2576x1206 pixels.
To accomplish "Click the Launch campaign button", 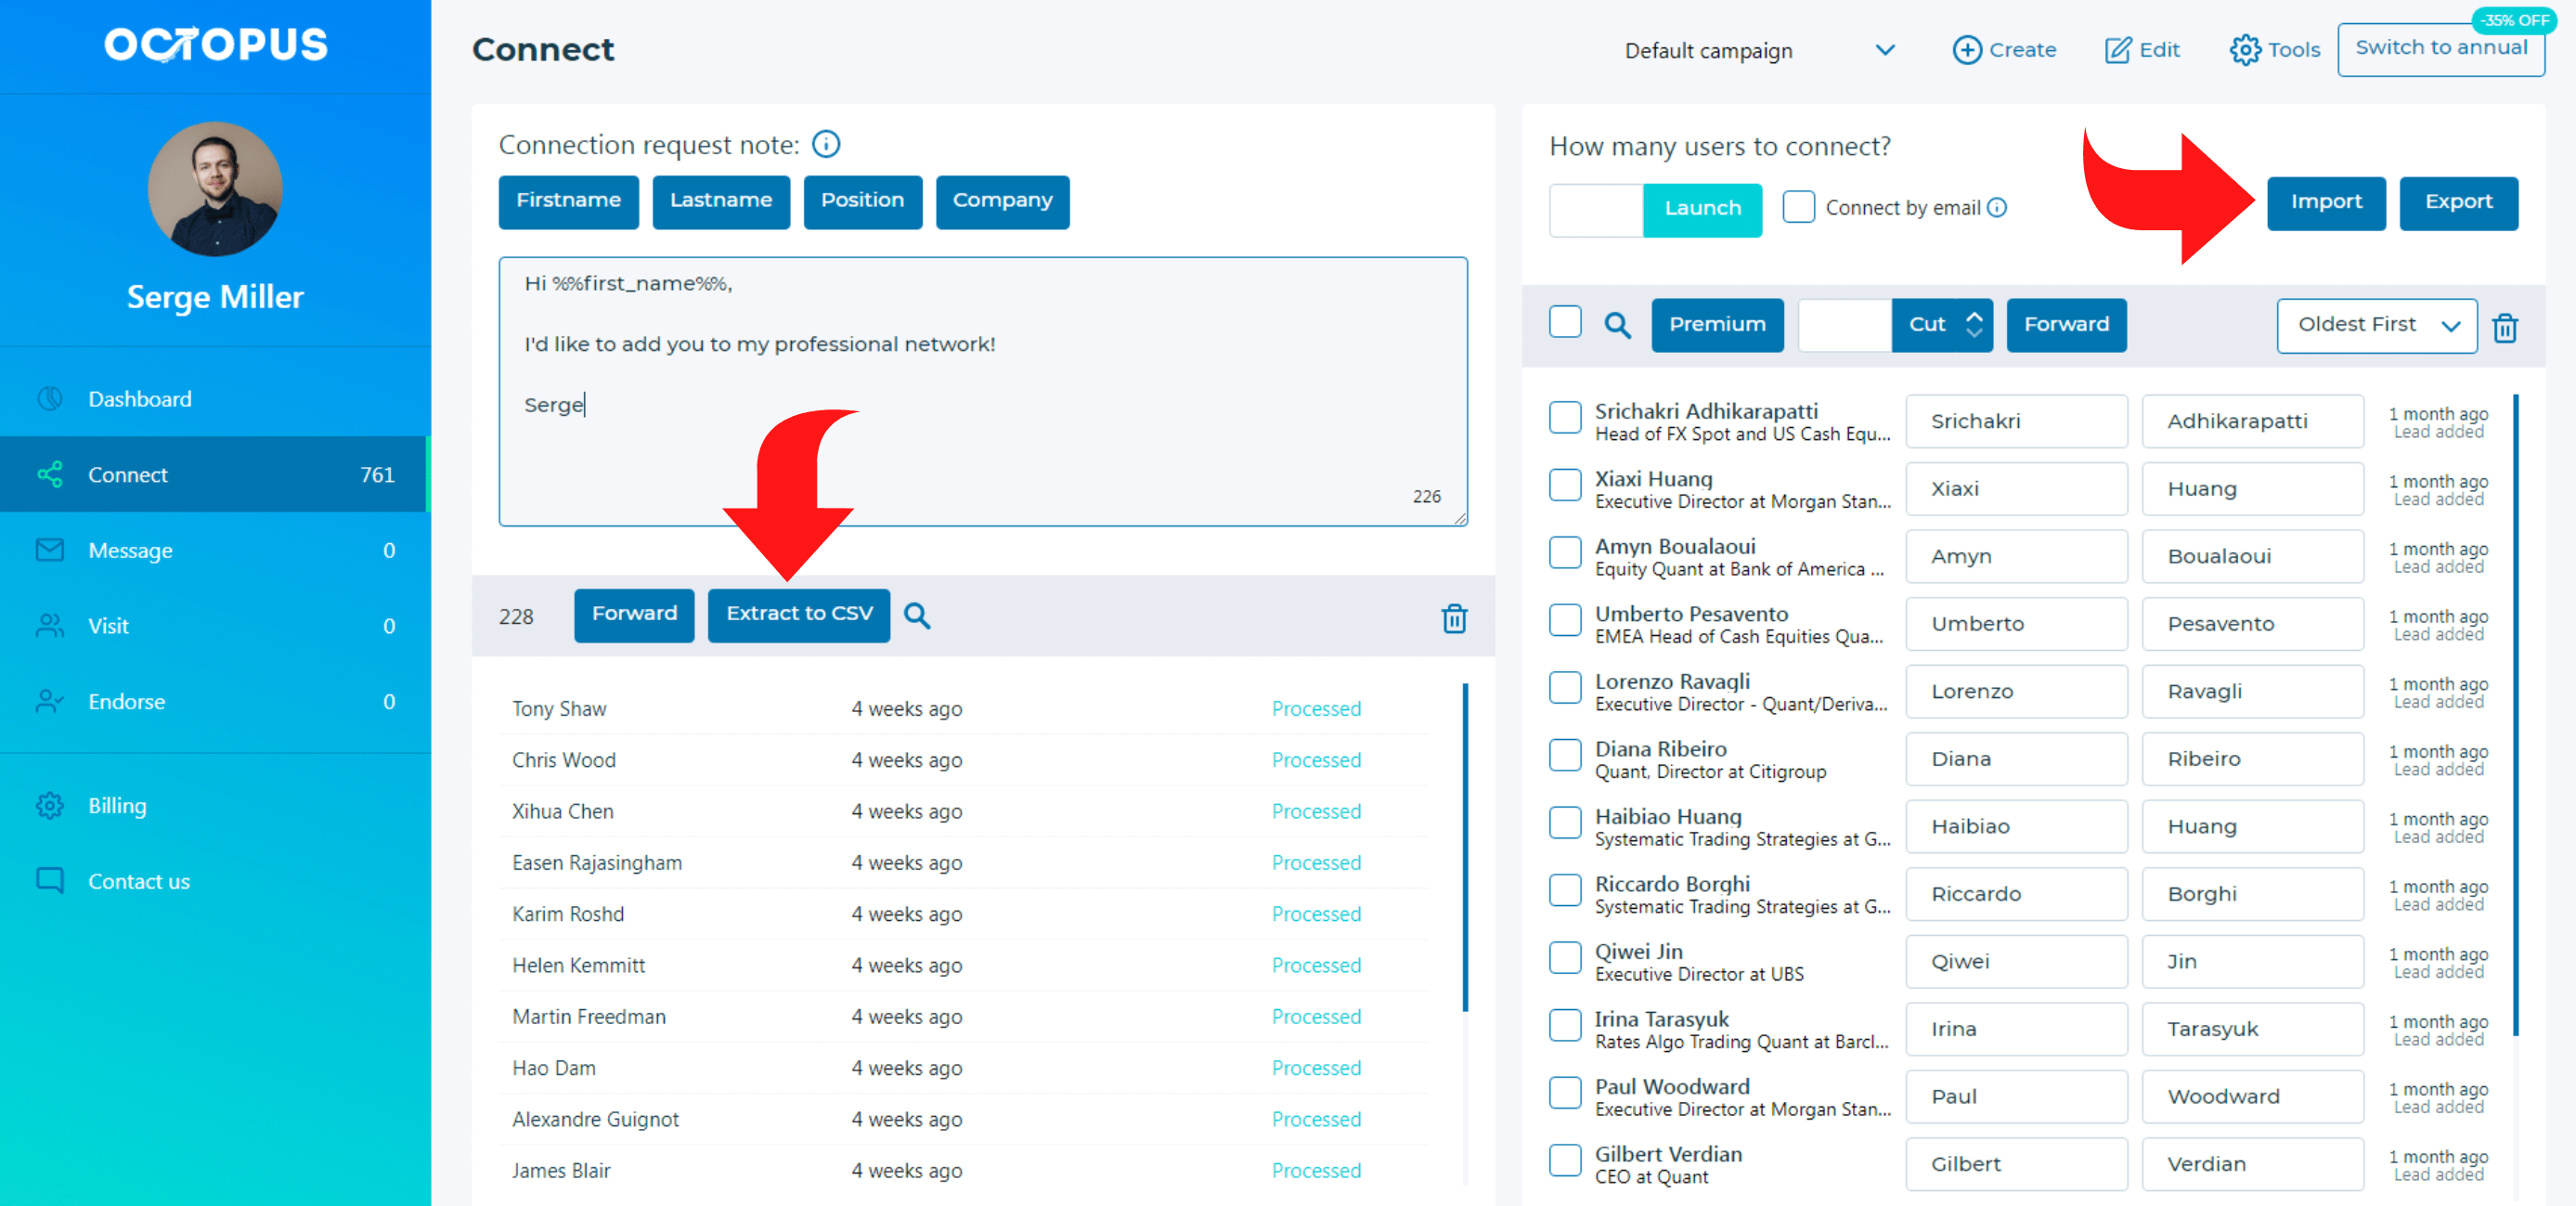I will pos(1701,207).
